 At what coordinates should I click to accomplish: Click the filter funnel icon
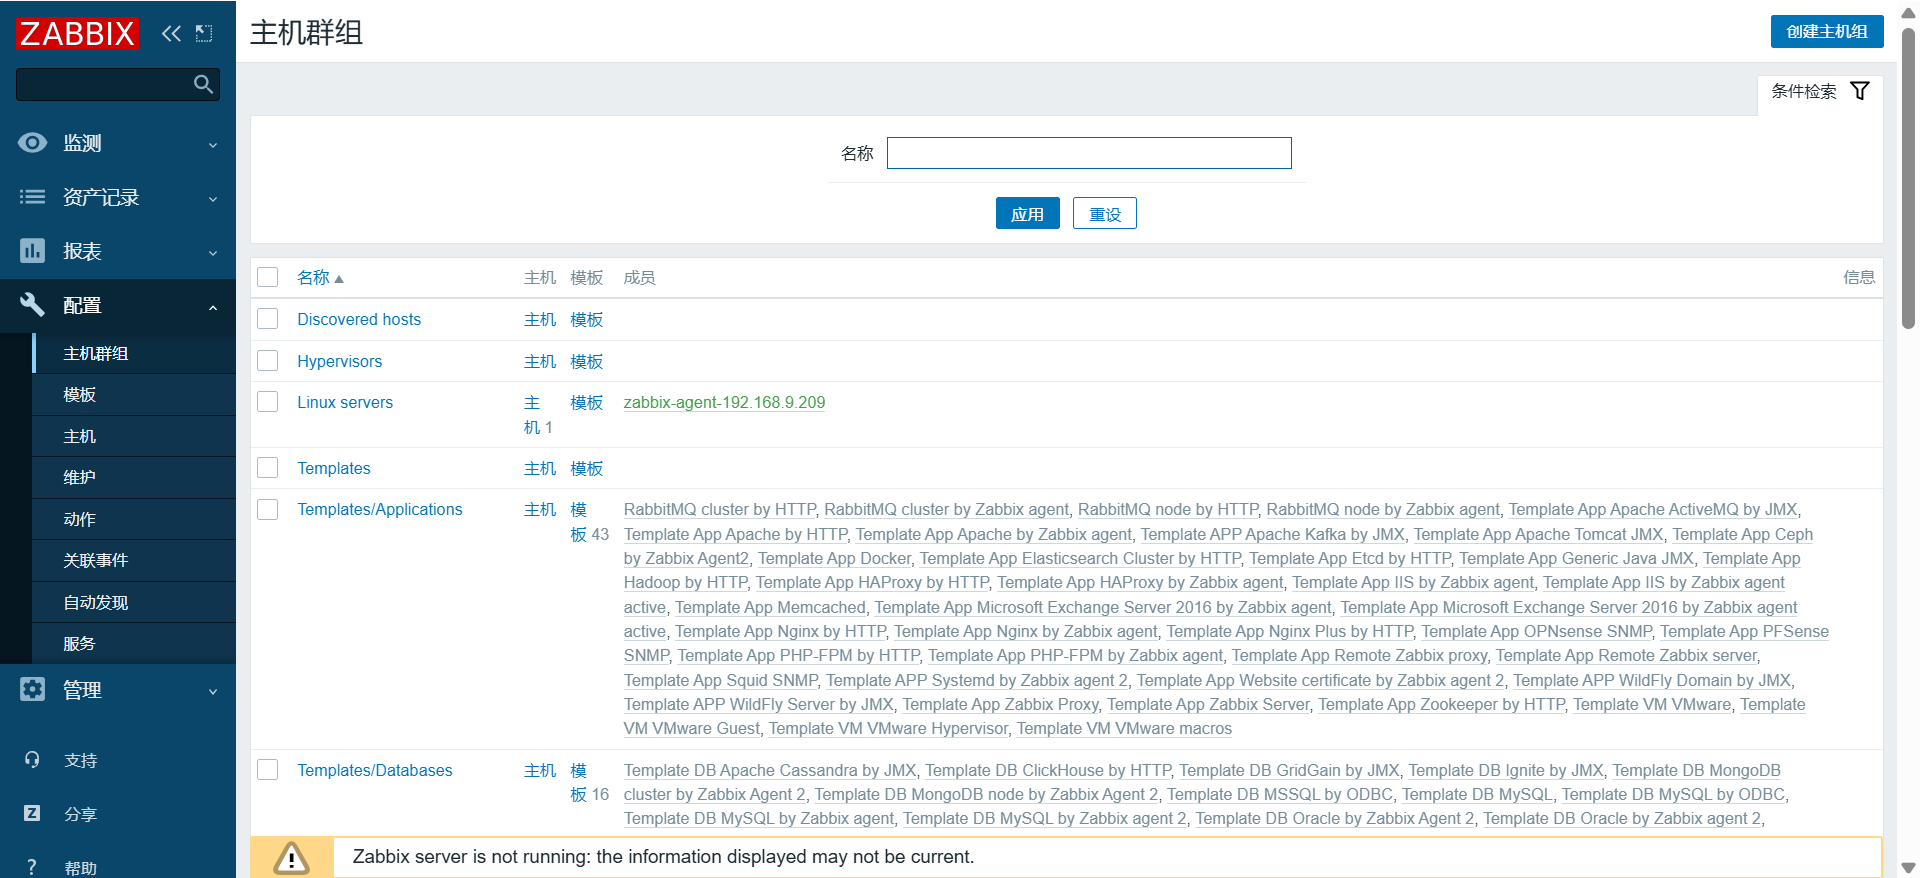[1859, 91]
